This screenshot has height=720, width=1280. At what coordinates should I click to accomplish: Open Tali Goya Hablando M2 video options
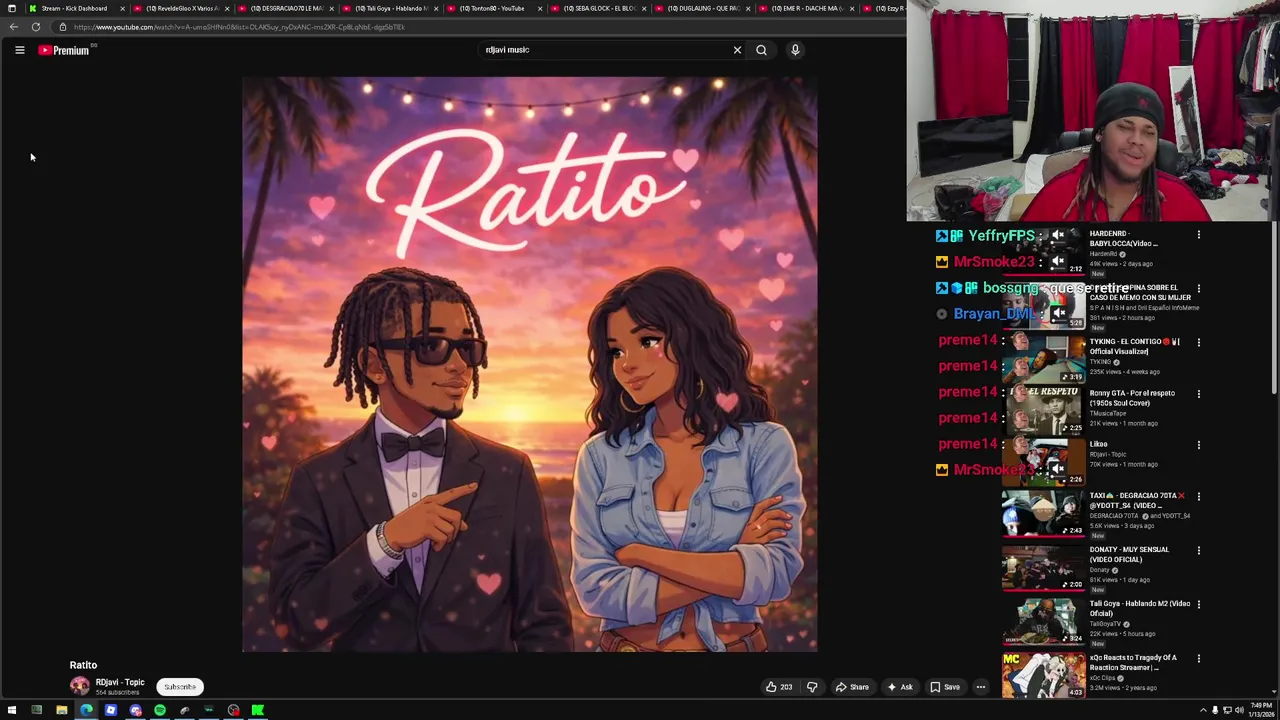[1199, 605]
